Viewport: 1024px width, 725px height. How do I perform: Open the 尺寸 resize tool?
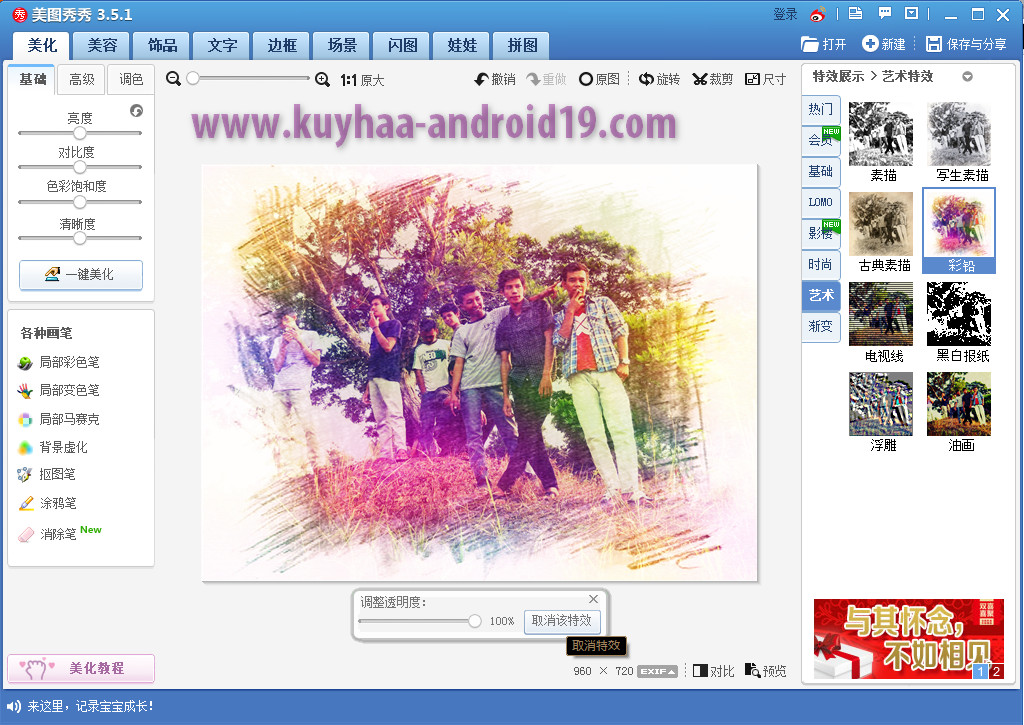tap(765, 79)
